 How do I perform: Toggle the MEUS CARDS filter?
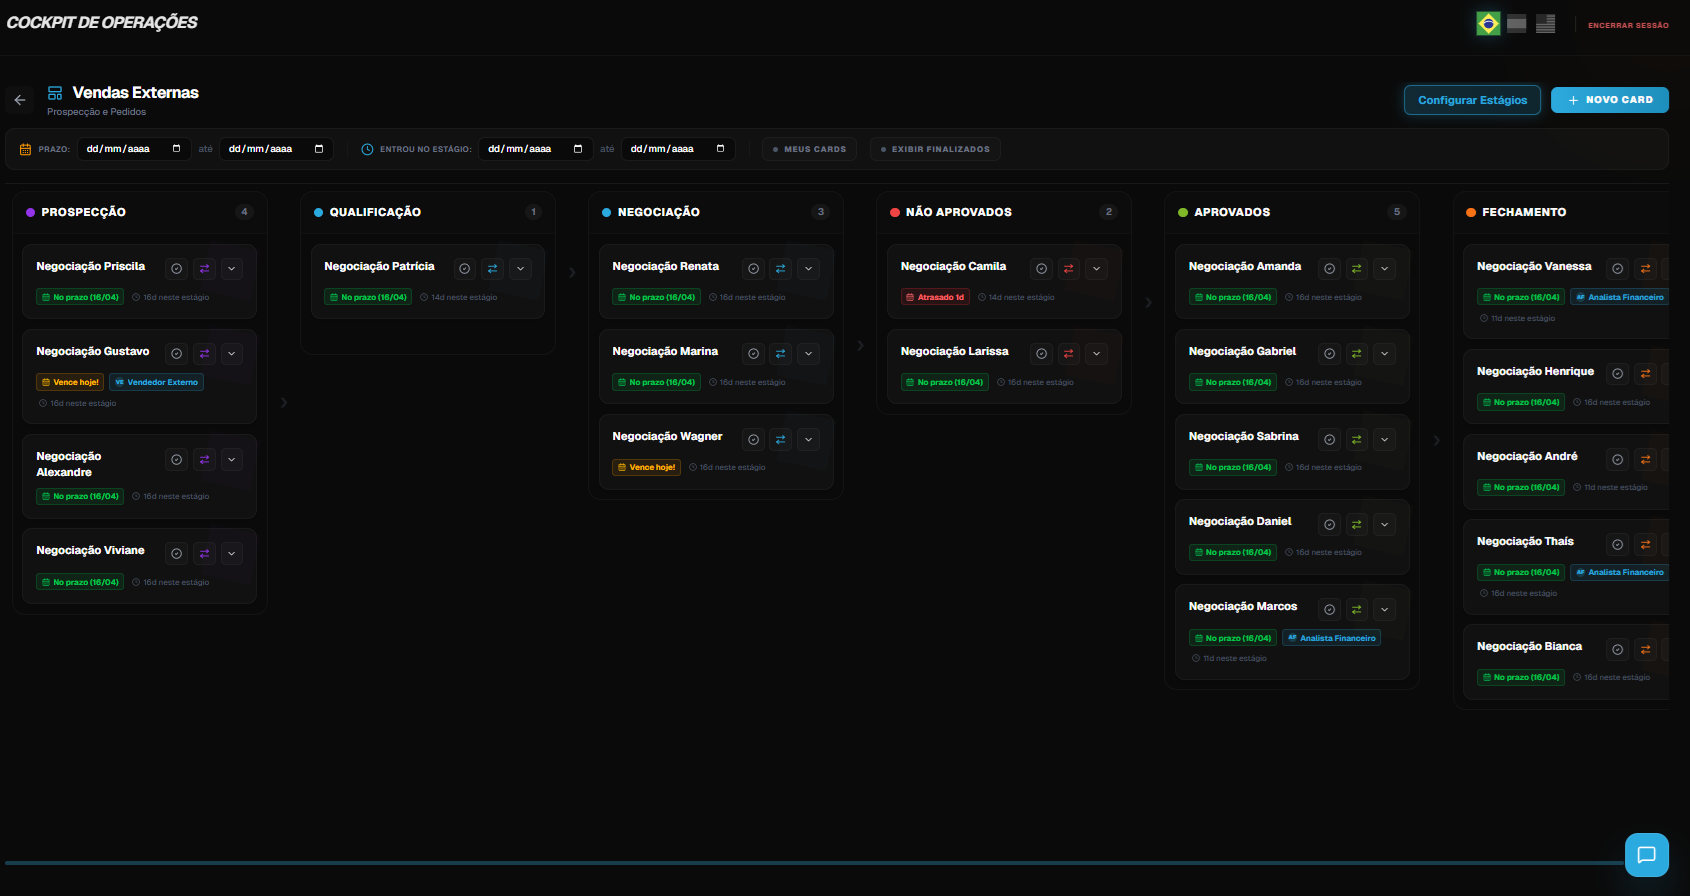[x=809, y=149]
